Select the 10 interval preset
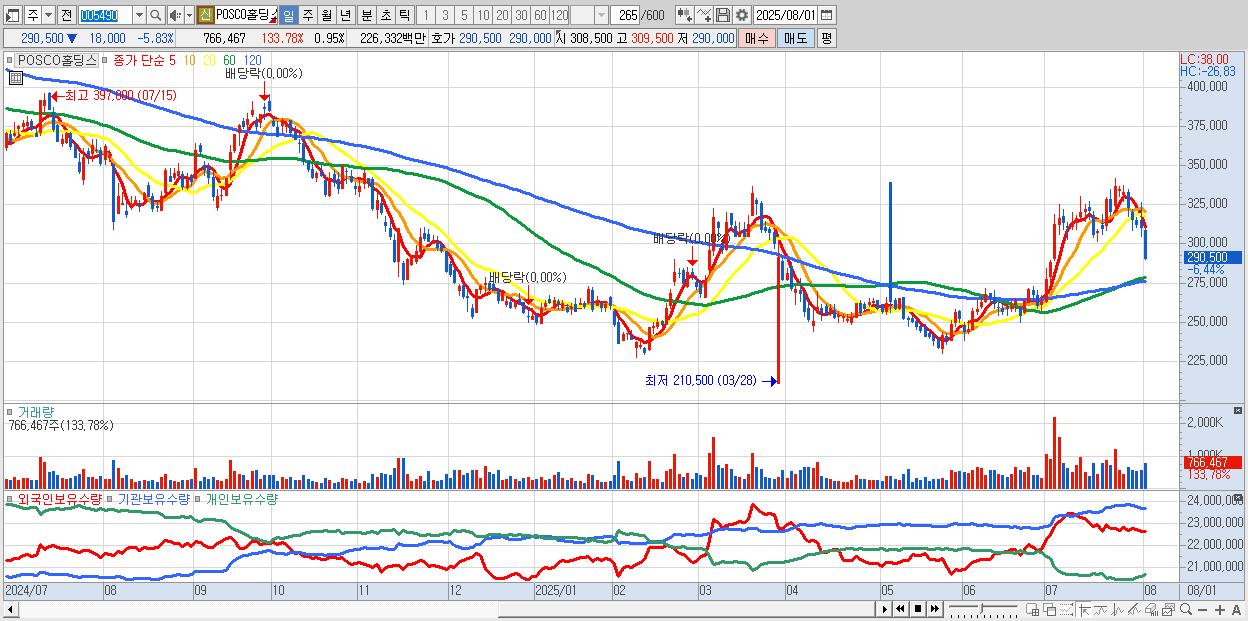Viewport: 1248px width, 621px height. coord(483,15)
